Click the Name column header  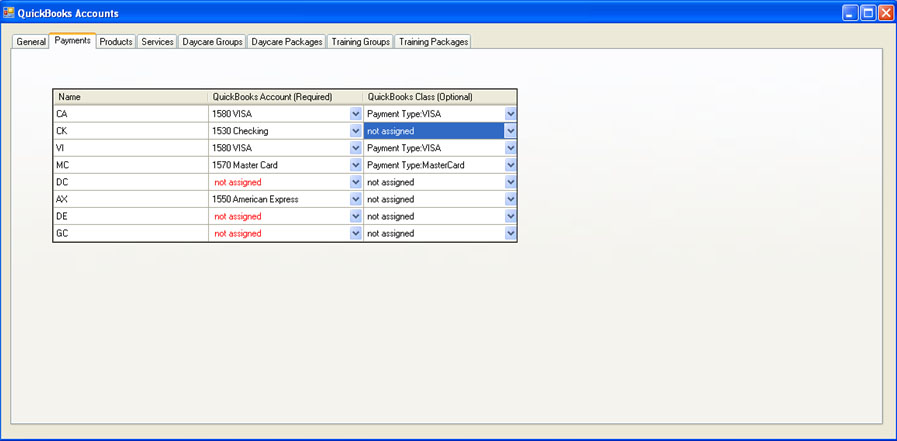tap(131, 97)
